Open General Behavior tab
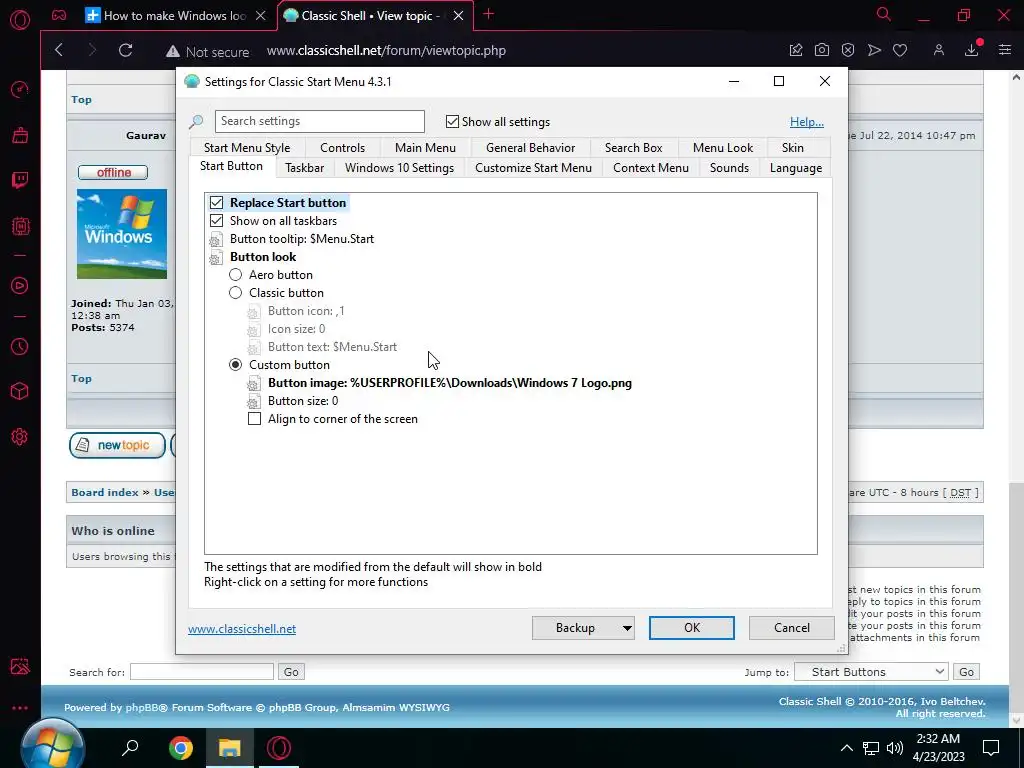The height and width of the screenshot is (768, 1024). 530,148
